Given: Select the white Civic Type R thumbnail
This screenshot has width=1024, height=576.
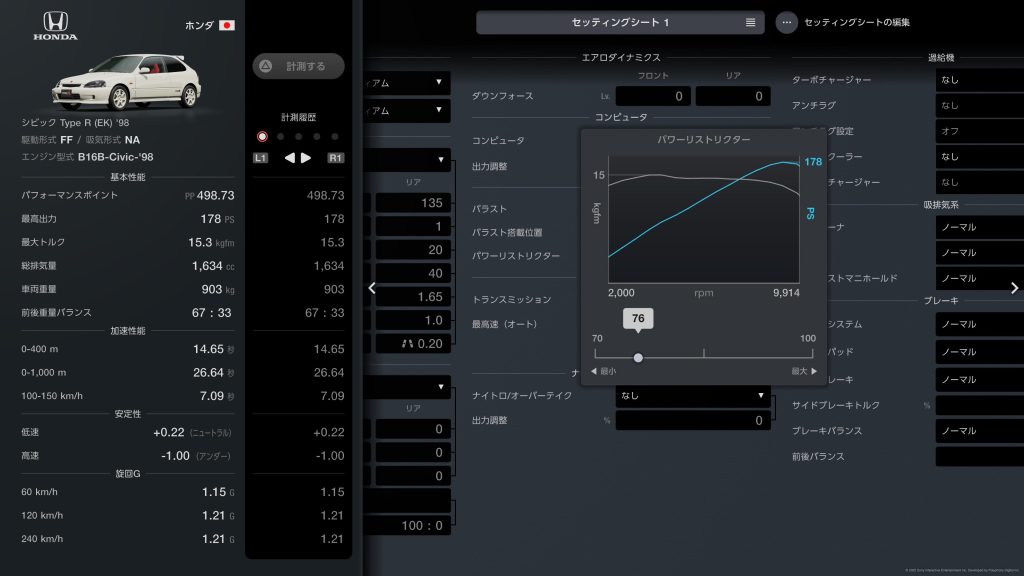Looking at the screenshot, I should tap(127, 82).
